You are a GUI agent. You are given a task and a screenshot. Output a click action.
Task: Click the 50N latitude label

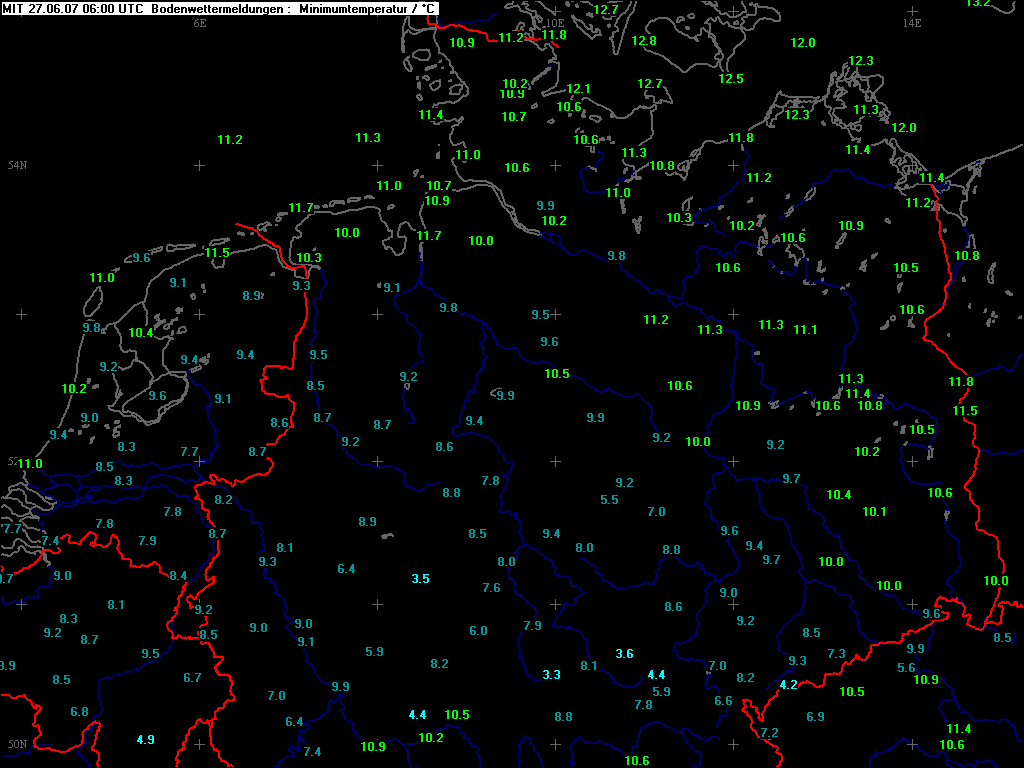tap(17, 744)
